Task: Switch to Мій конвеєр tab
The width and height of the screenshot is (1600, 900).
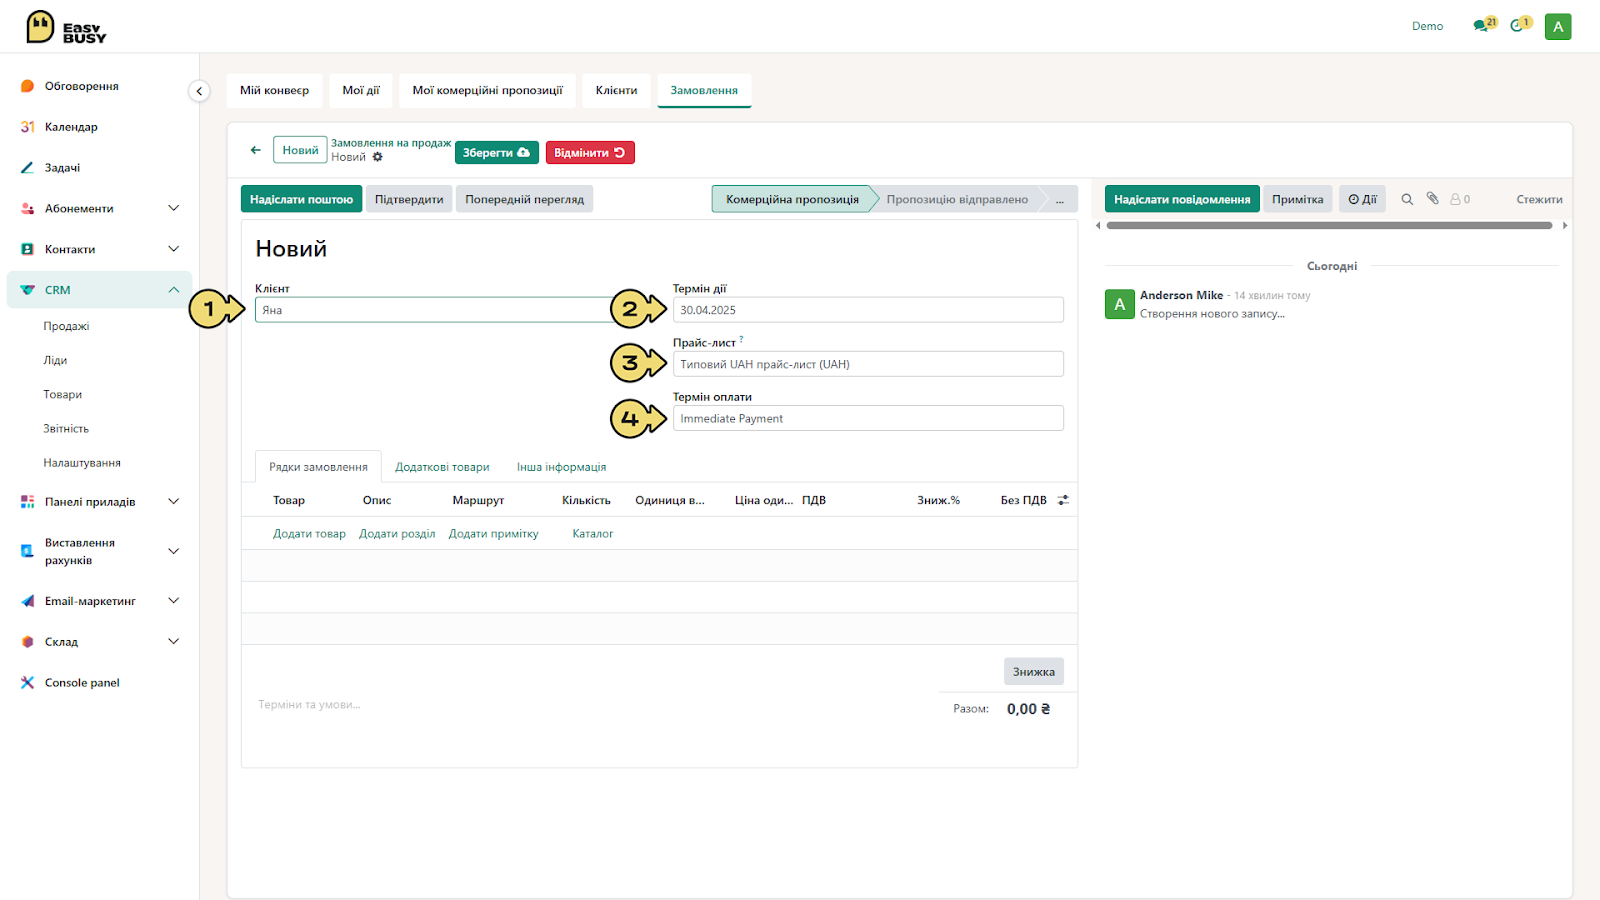Action: pyautogui.click(x=274, y=90)
